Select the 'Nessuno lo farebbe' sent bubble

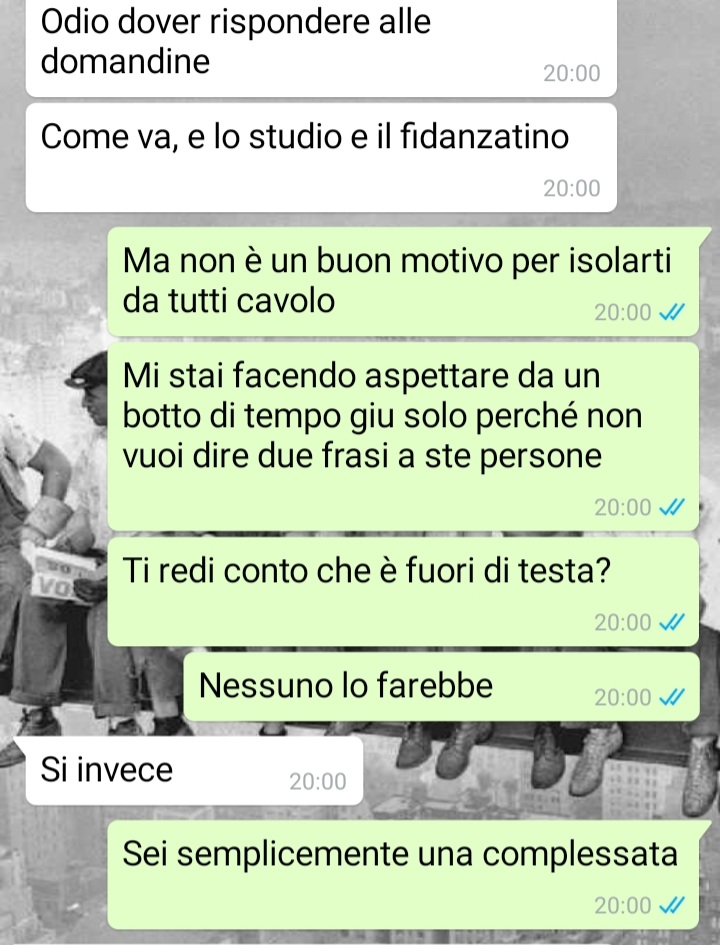[441, 686]
